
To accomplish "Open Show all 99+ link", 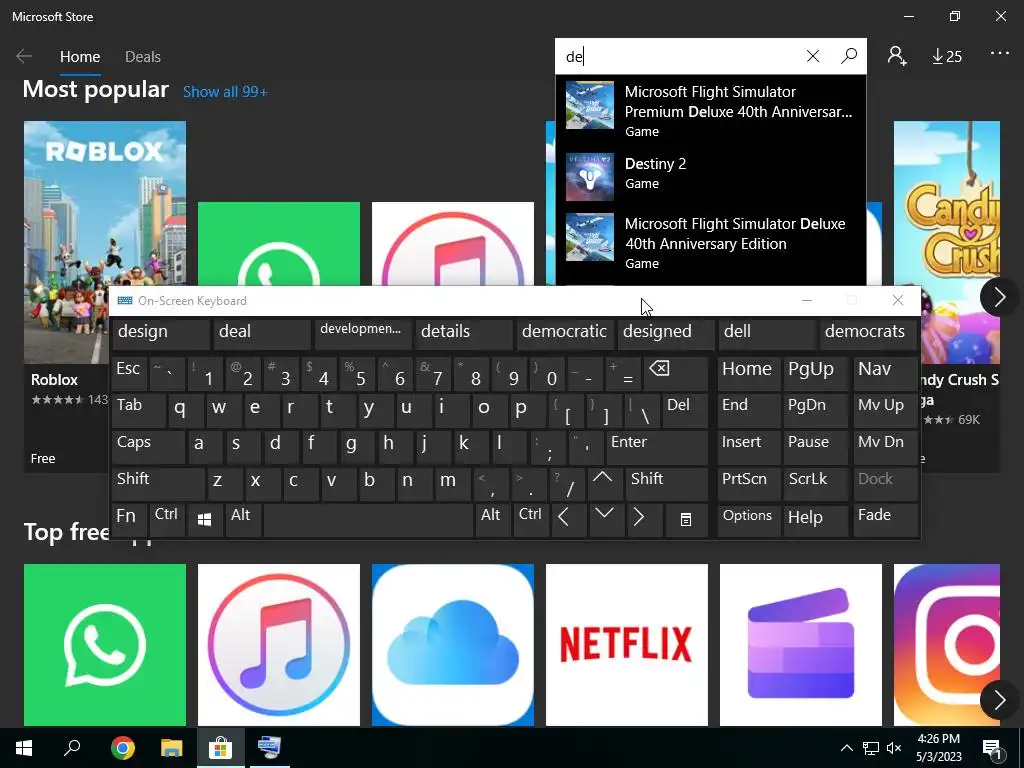I will (x=225, y=92).
